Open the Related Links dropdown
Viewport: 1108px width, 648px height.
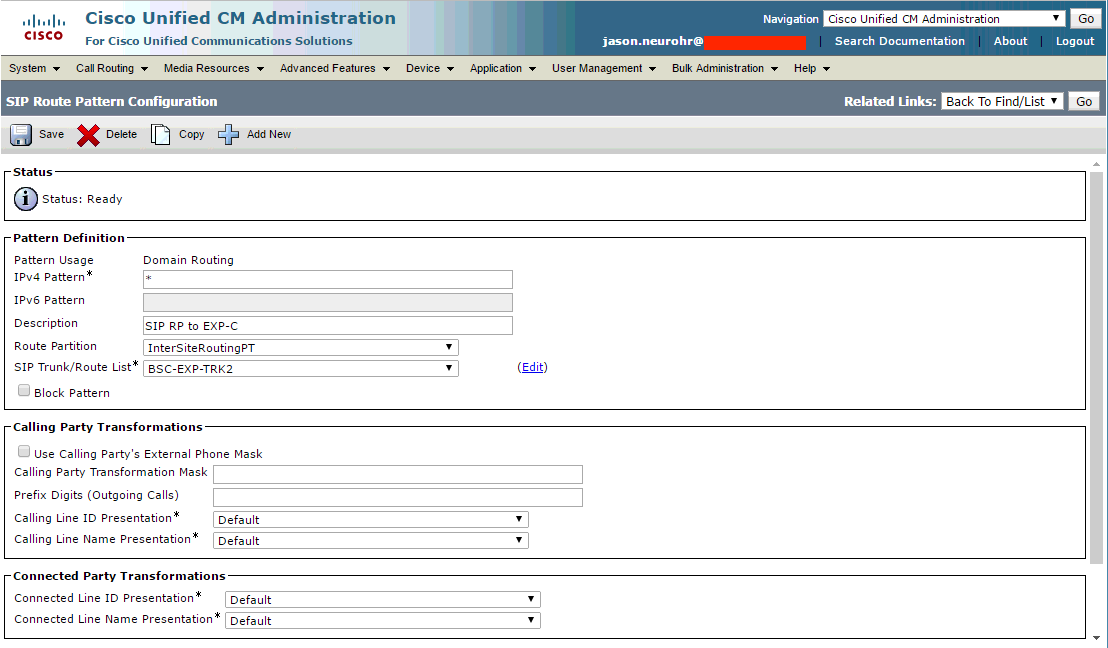(x=1002, y=102)
